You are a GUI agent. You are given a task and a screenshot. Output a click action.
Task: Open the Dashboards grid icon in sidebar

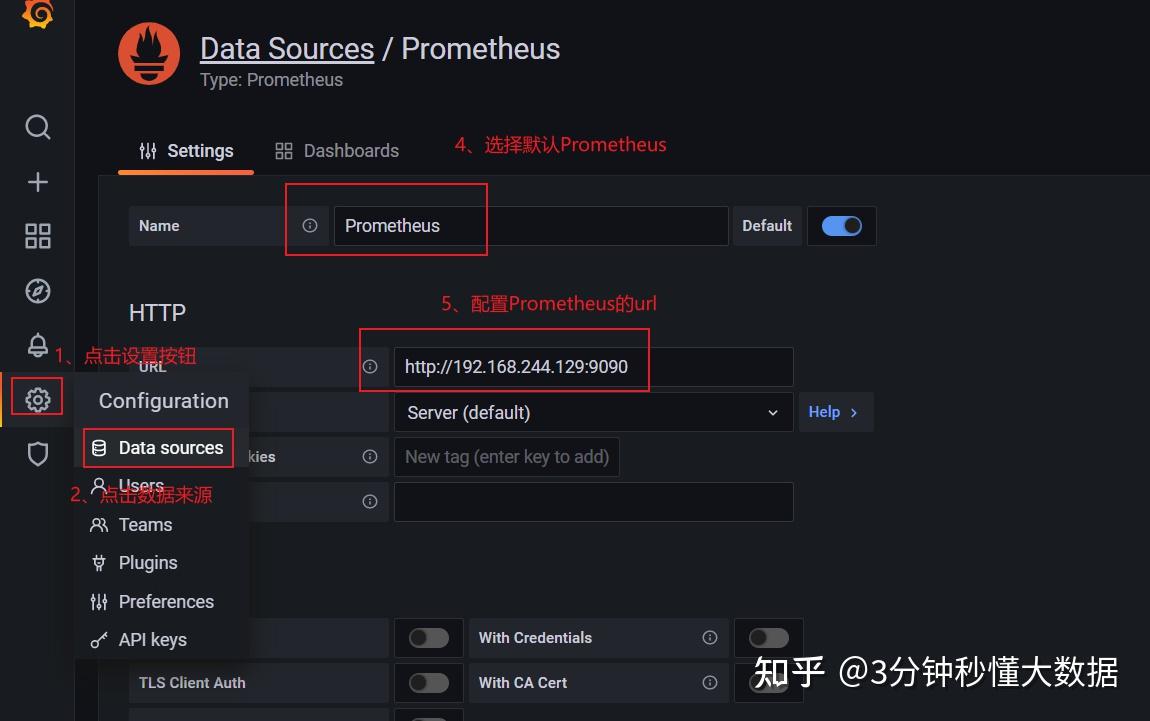(37, 236)
